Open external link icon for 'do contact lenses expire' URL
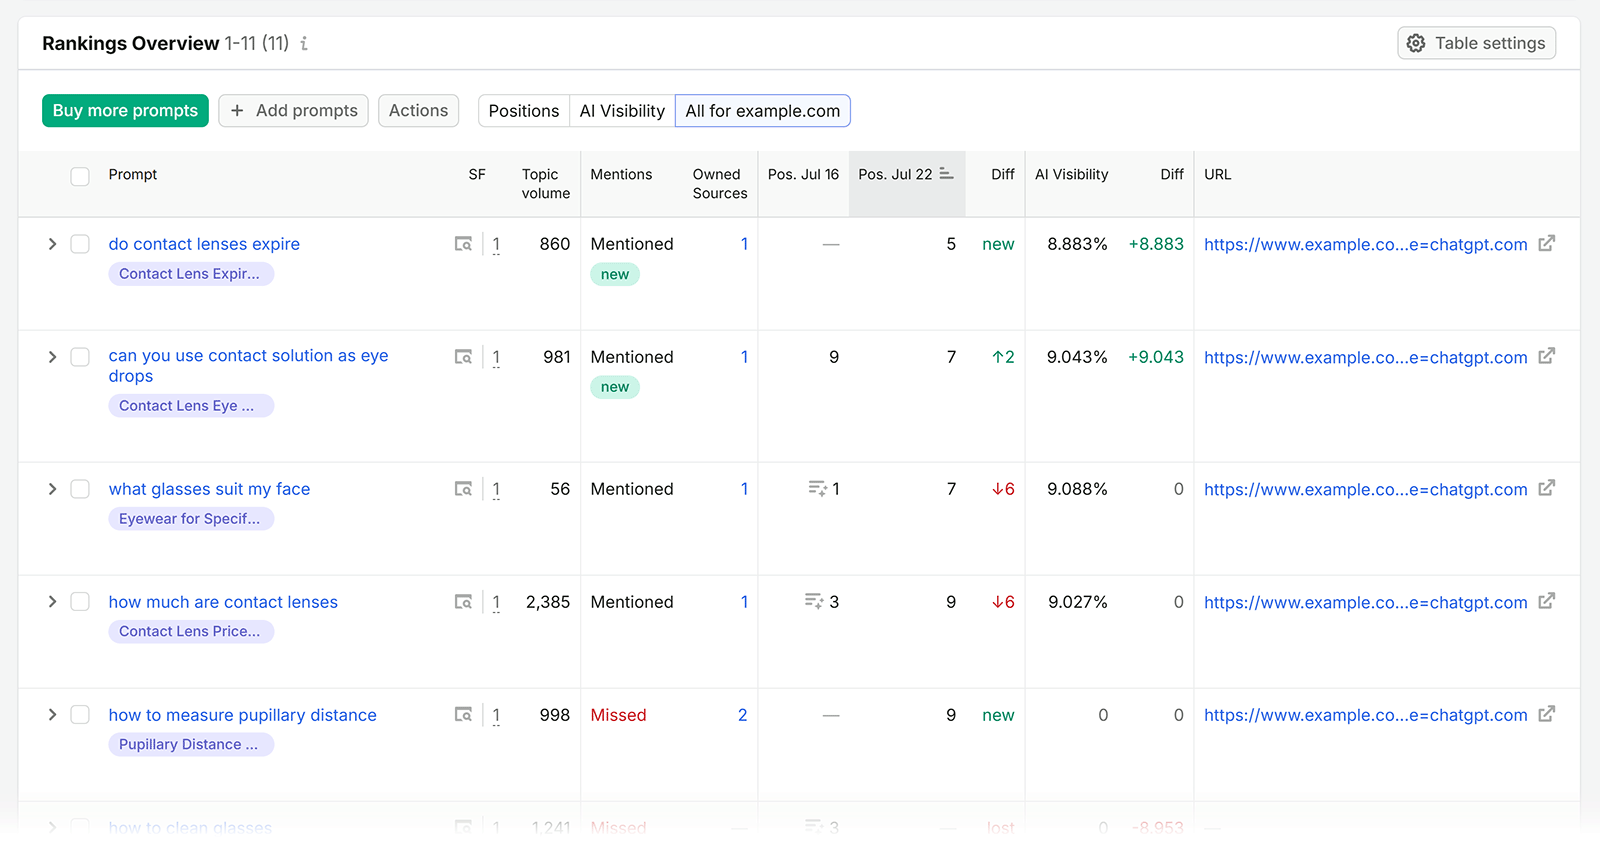Viewport: 1600px width, 847px height. pos(1547,243)
